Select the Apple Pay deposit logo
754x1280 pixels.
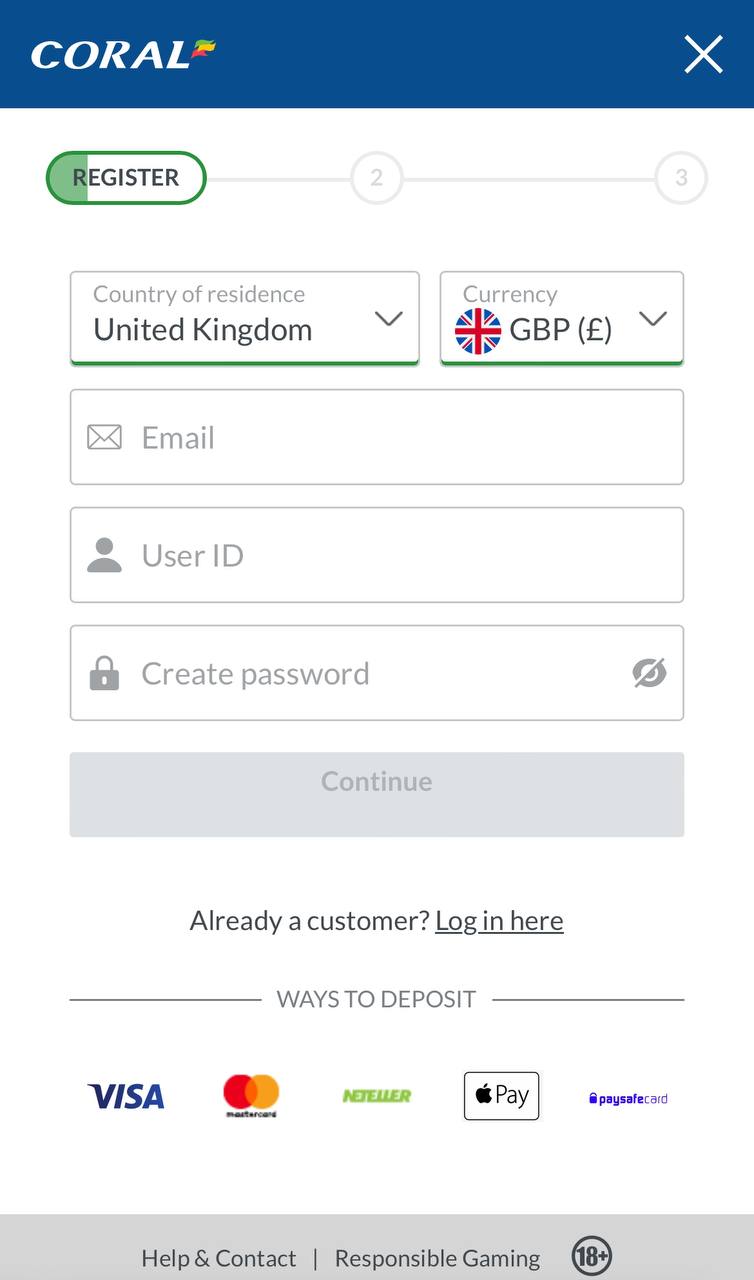tap(502, 1096)
